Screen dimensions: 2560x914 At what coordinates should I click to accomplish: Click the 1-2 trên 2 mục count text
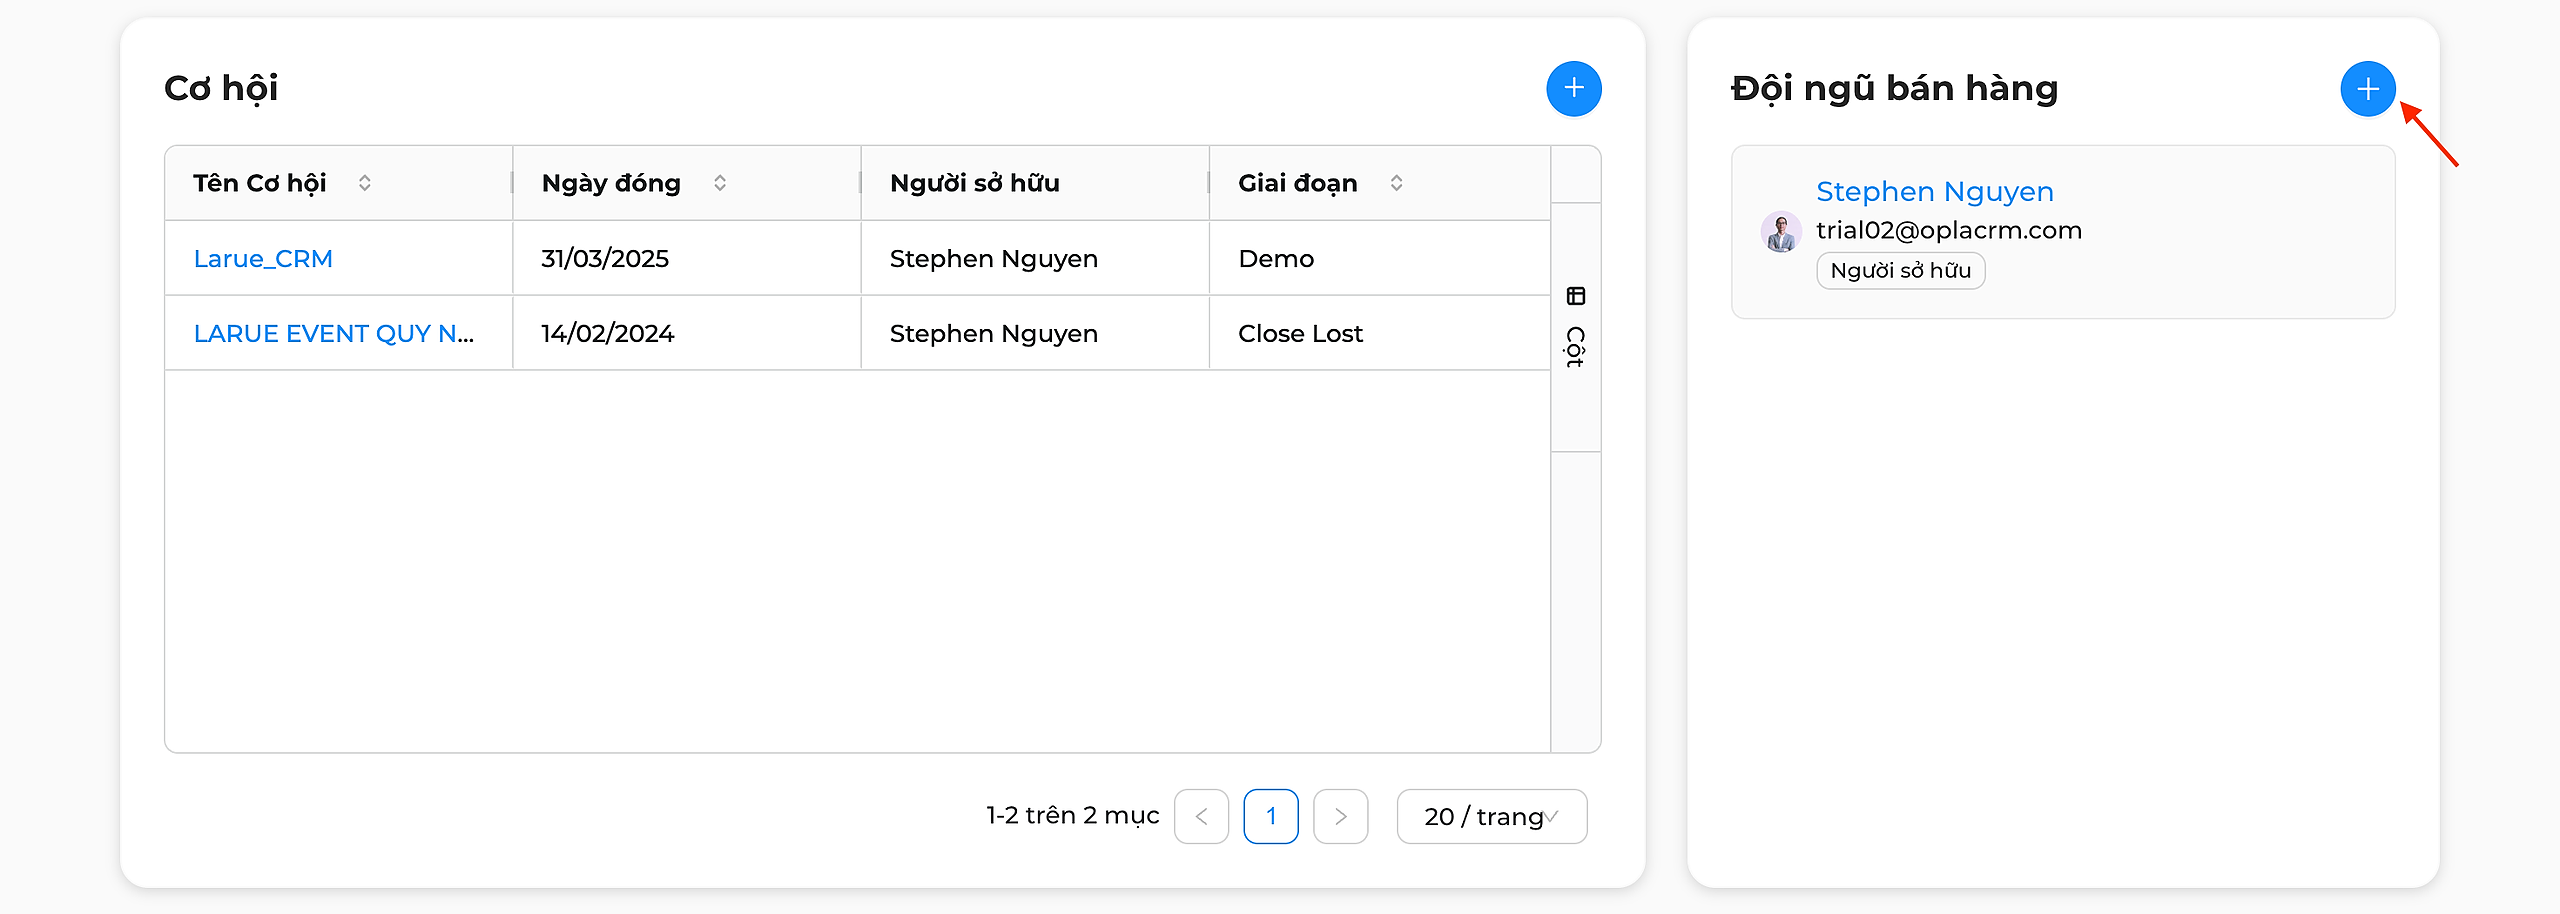tap(1073, 816)
